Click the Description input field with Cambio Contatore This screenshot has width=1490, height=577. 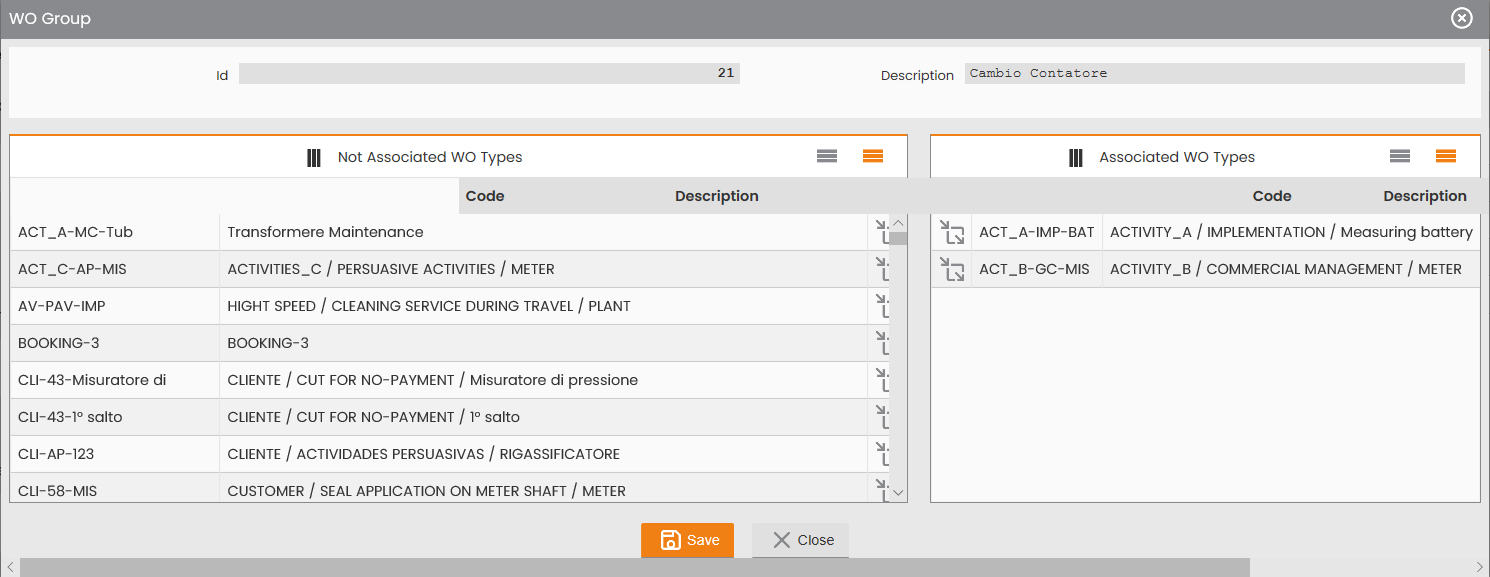click(1215, 74)
